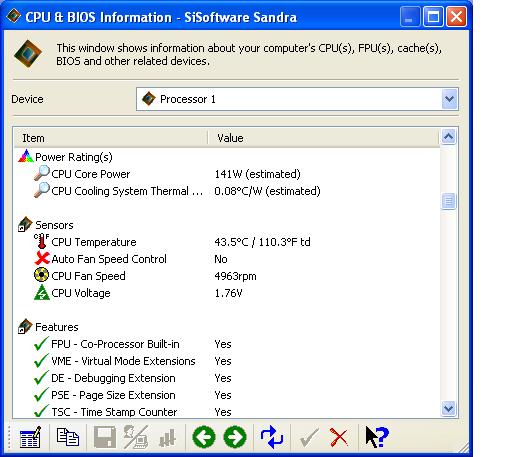
Task: Click the list scrollbar up arrow
Action: tap(448, 137)
